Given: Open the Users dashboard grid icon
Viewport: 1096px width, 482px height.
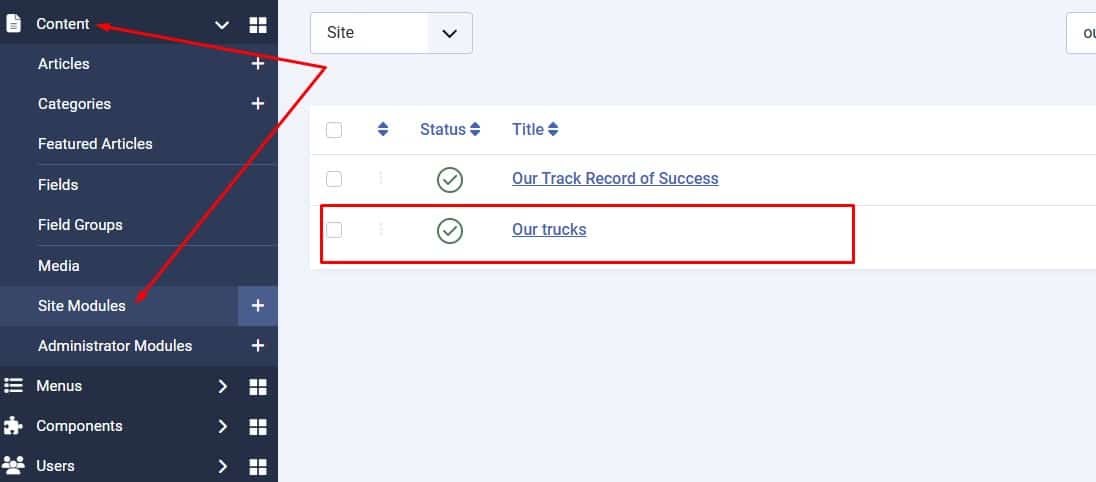Looking at the screenshot, I should (258, 467).
